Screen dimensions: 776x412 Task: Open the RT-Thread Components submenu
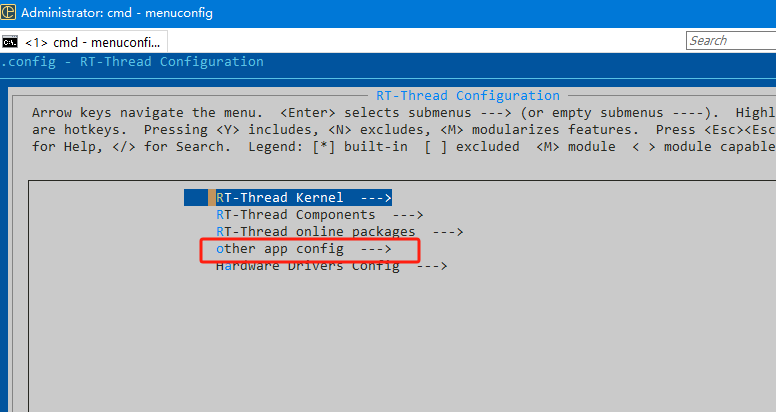tap(319, 215)
